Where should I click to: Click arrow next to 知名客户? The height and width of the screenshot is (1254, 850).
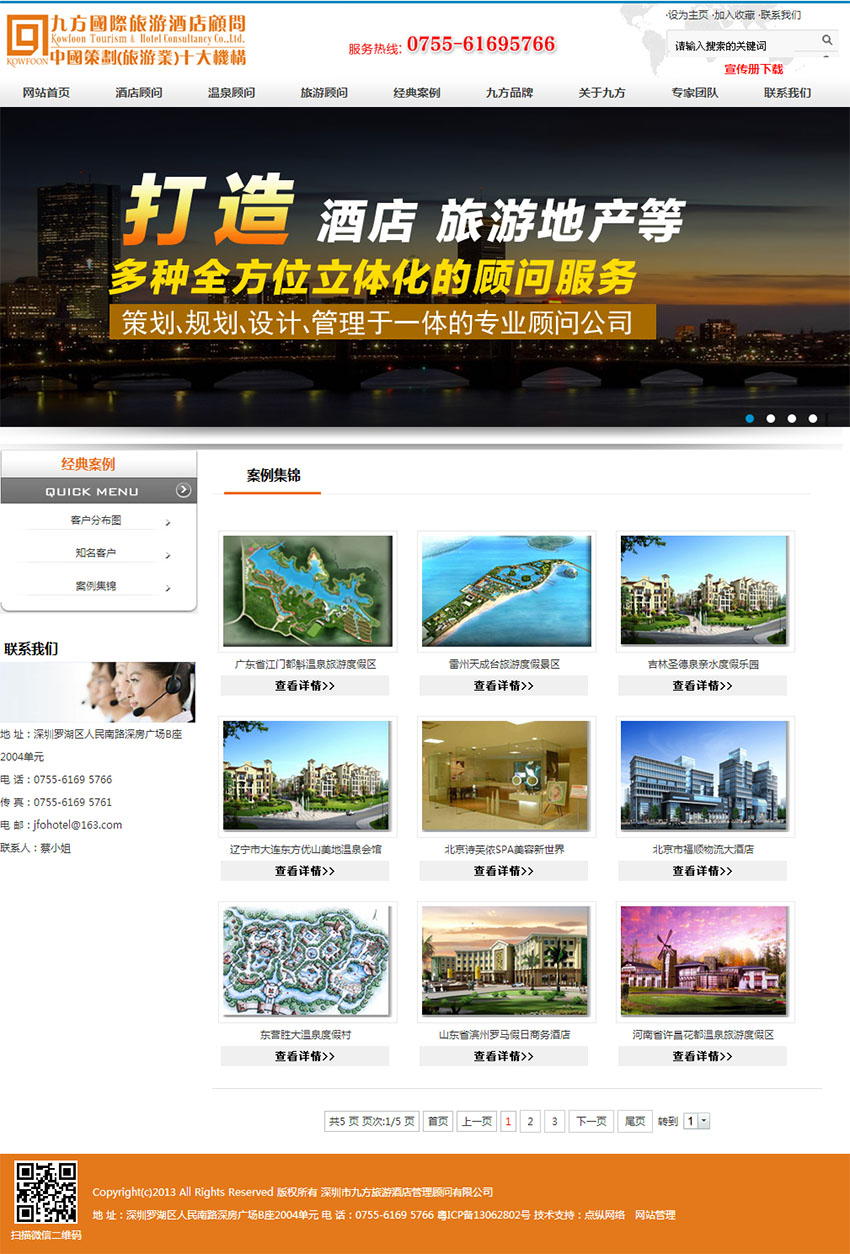coord(167,555)
